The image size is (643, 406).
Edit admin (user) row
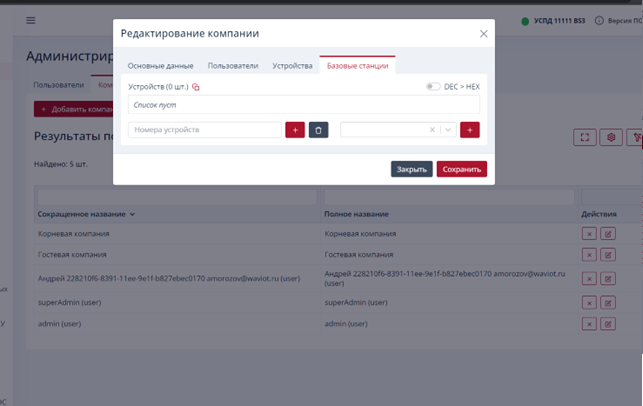(x=608, y=324)
